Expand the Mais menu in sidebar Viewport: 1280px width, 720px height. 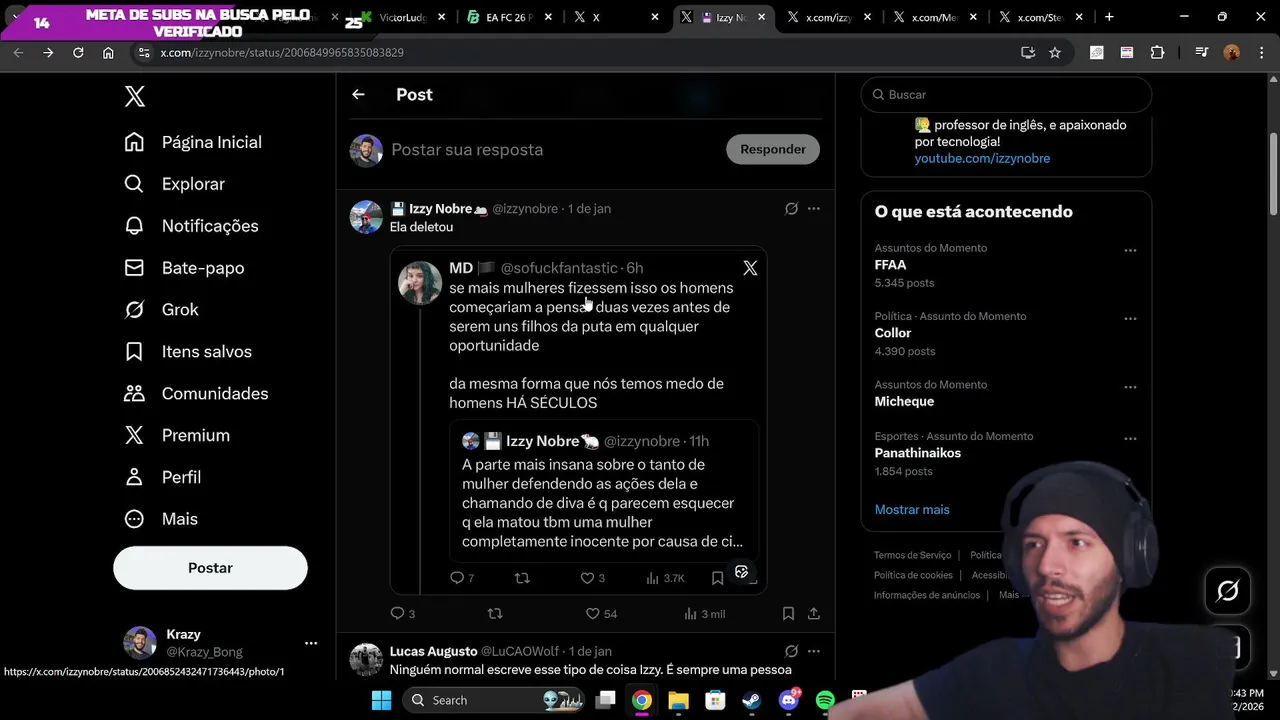click(x=160, y=519)
